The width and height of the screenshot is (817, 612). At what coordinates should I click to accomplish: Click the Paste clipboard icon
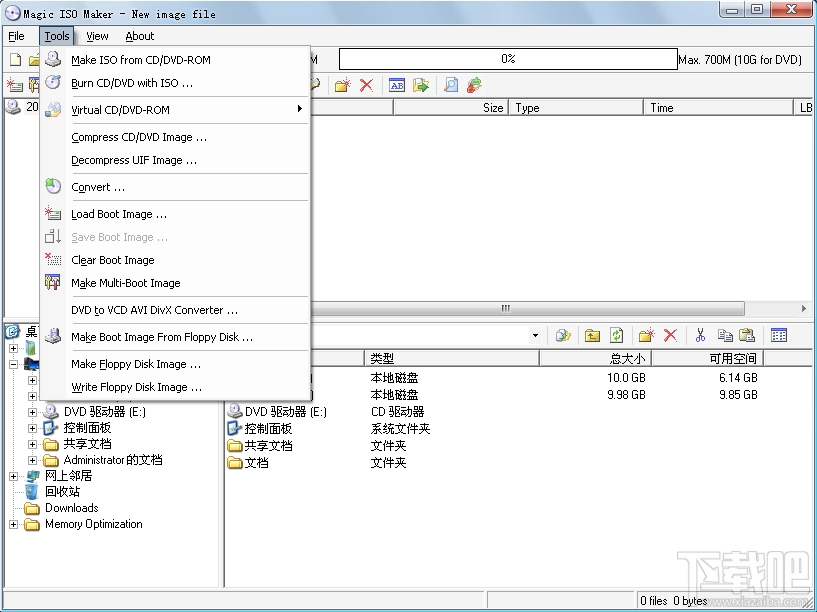coord(749,334)
